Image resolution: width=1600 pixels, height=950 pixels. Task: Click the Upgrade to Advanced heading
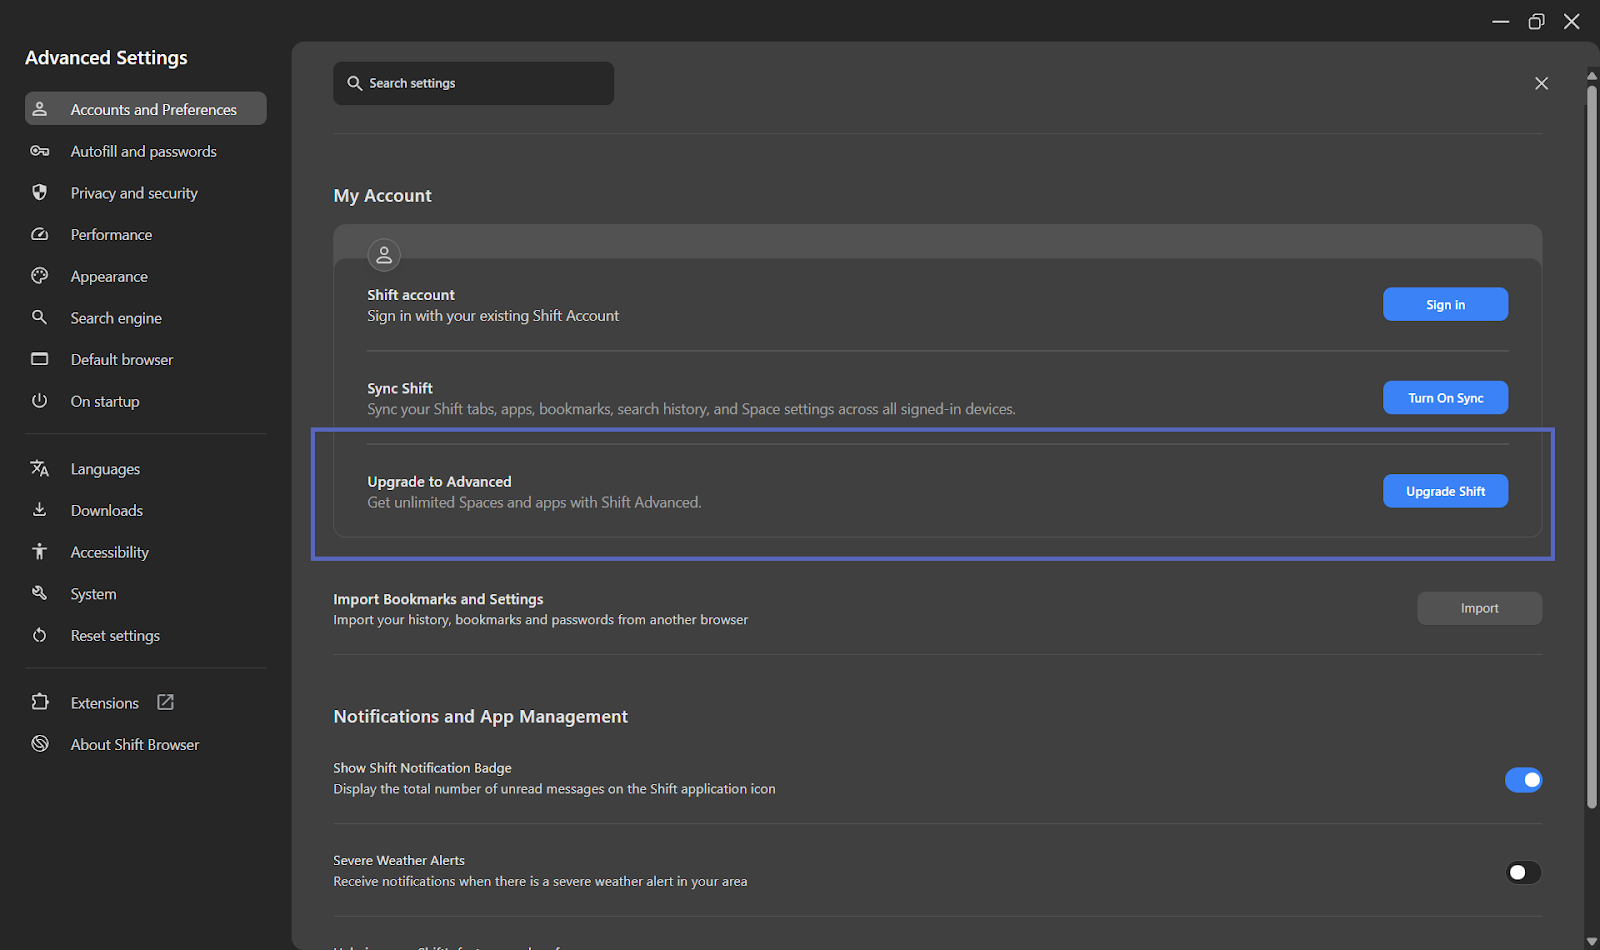pyautogui.click(x=439, y=481)
